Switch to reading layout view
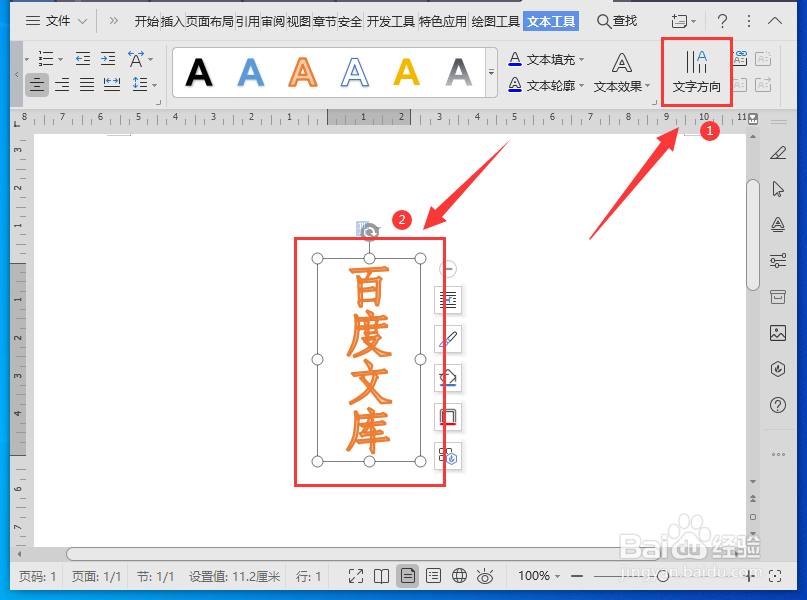This screenshot has width=807, height=600. coord(381,576)
